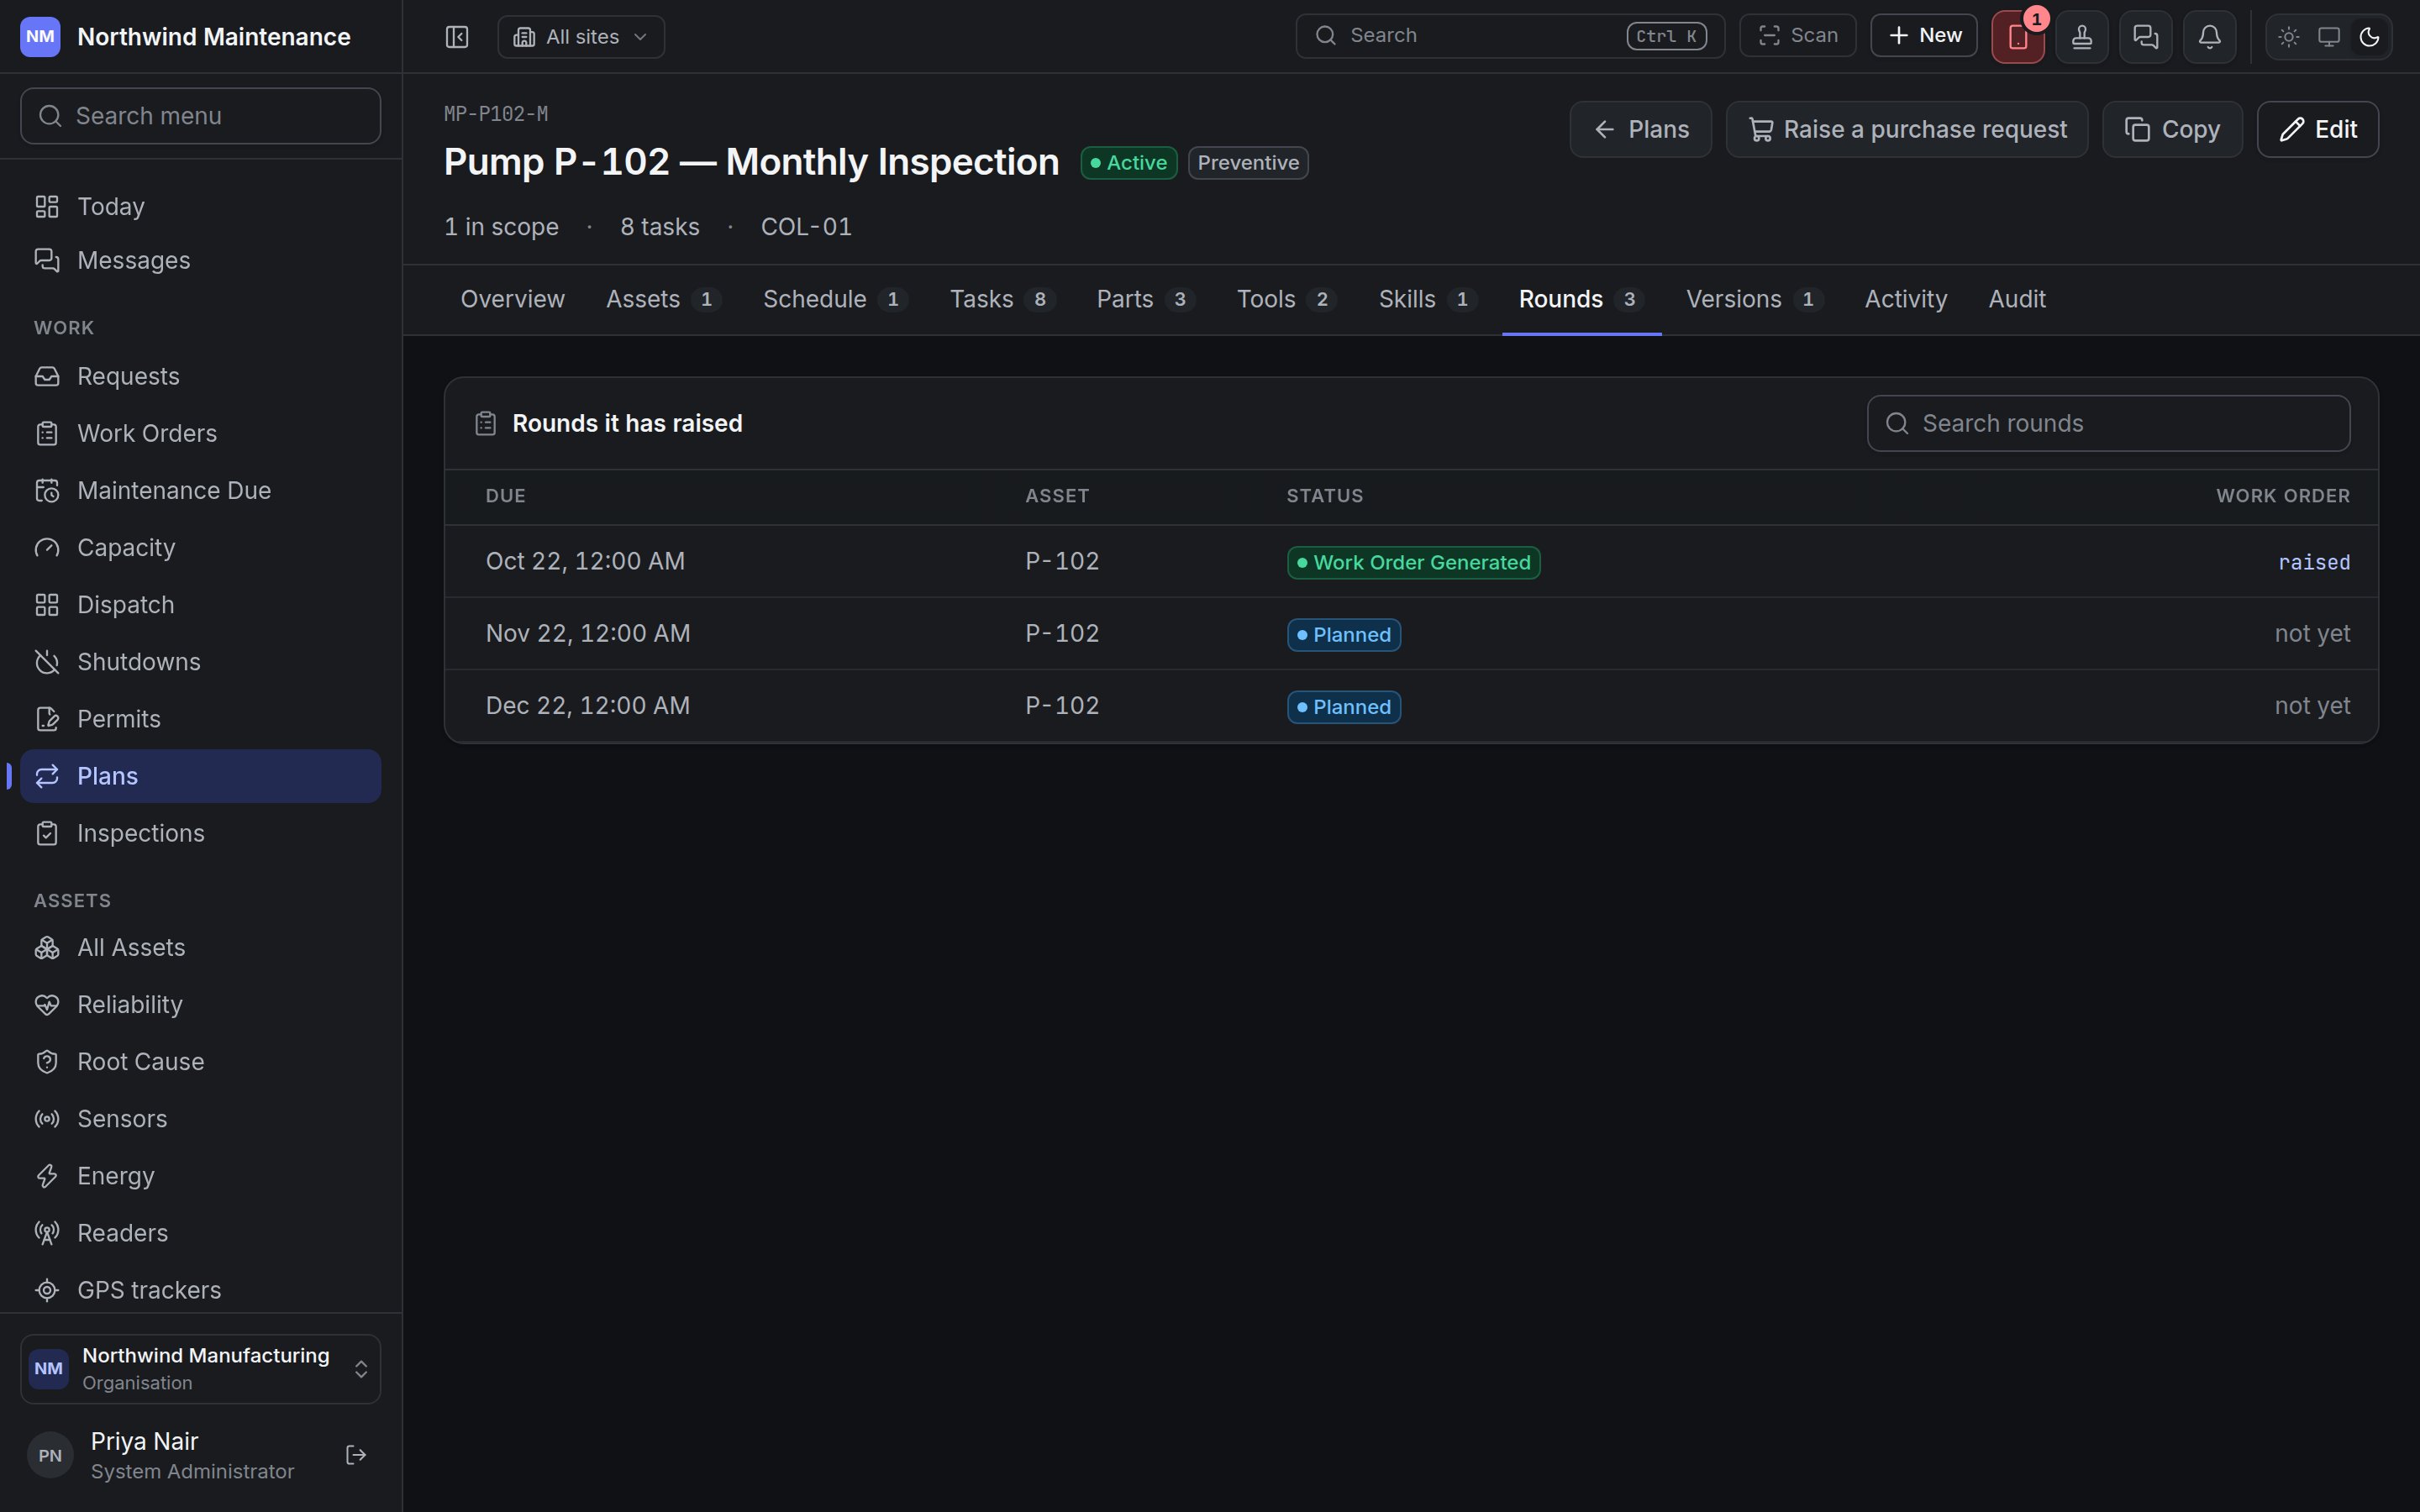Go to Requests in sidebar
Image resolution: width=2420 pixels, height=1512 pixels.
point(200,376)
